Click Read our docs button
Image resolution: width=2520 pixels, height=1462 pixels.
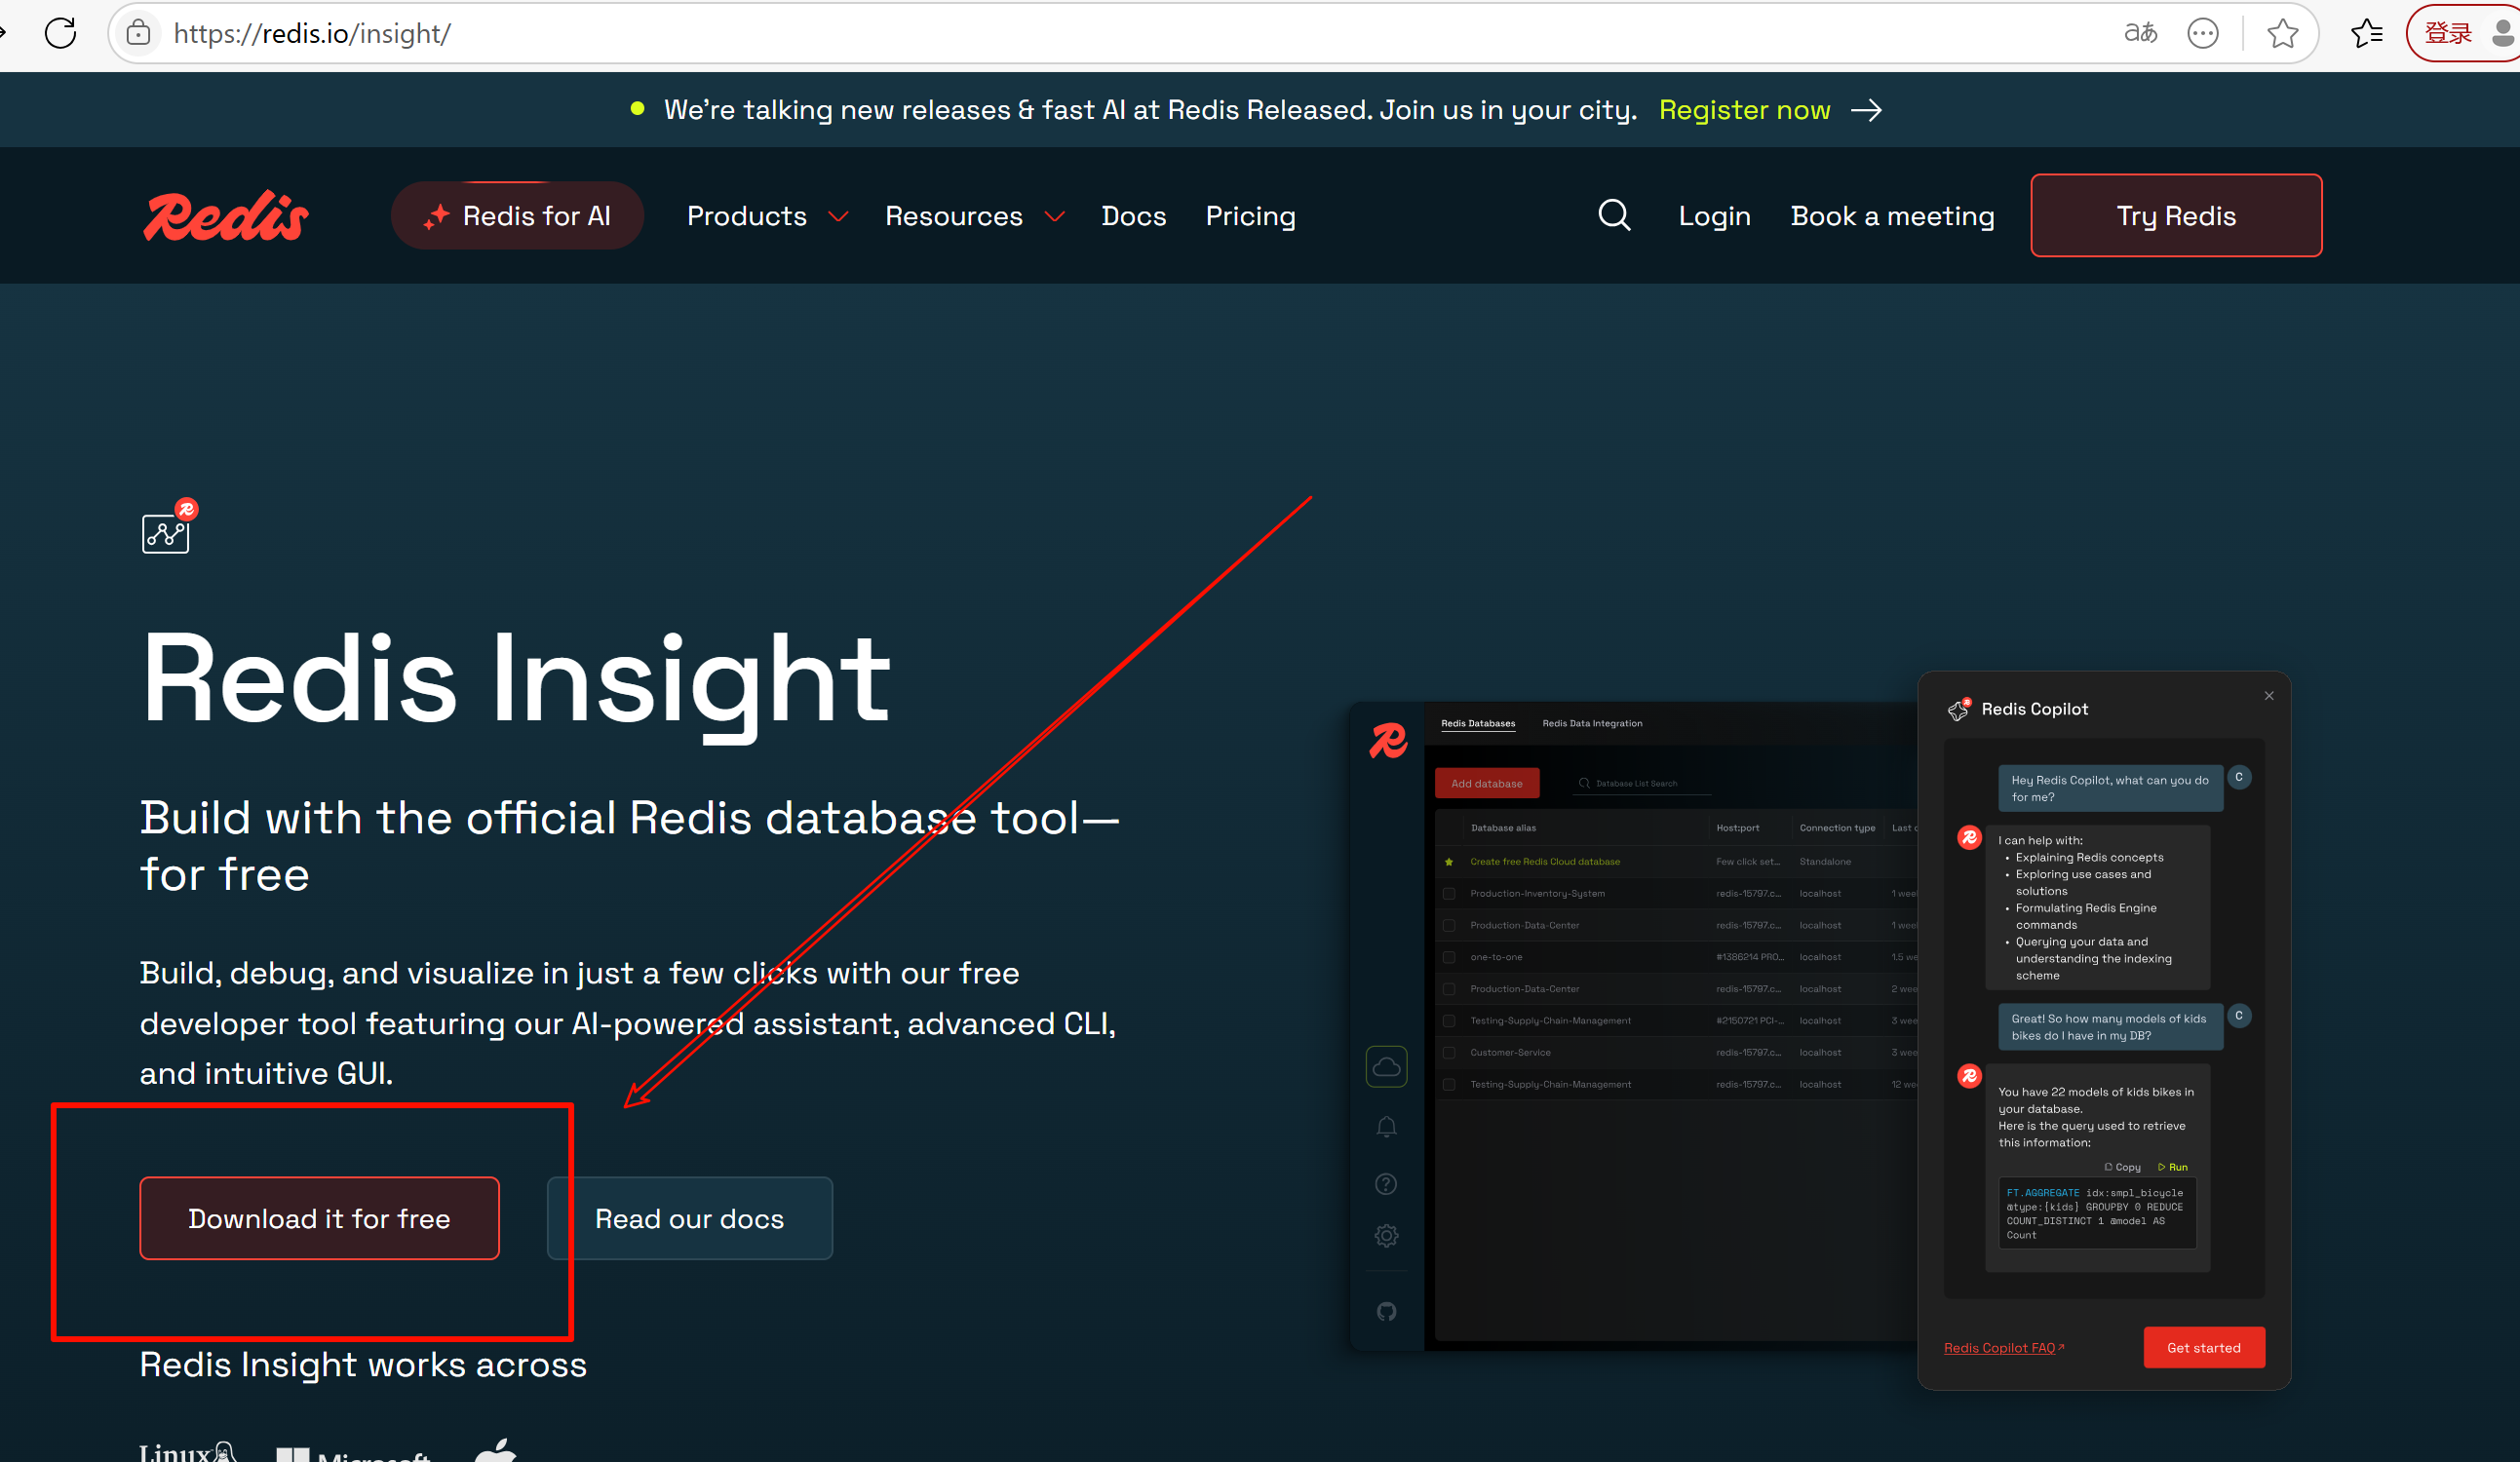pyautogui.click(x=690, y=1218)
